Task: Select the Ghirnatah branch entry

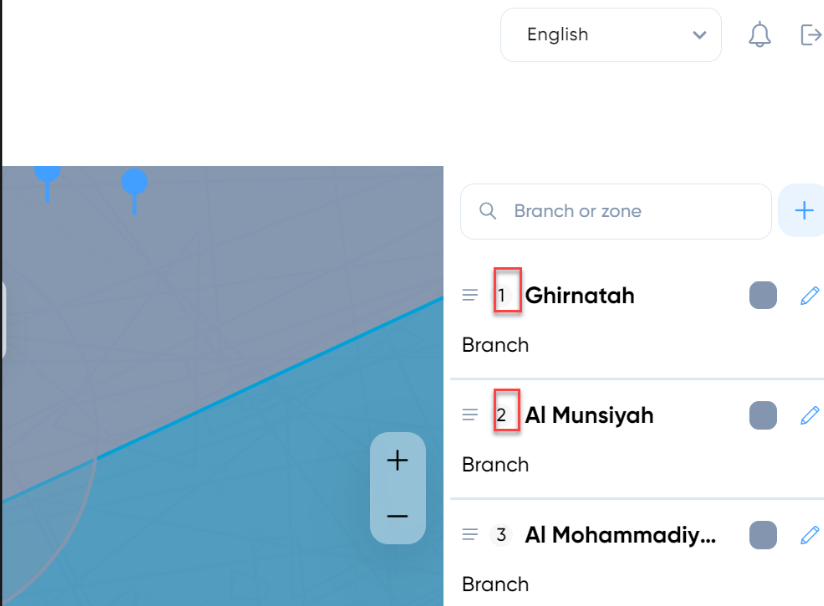Action: pos(580,295)
